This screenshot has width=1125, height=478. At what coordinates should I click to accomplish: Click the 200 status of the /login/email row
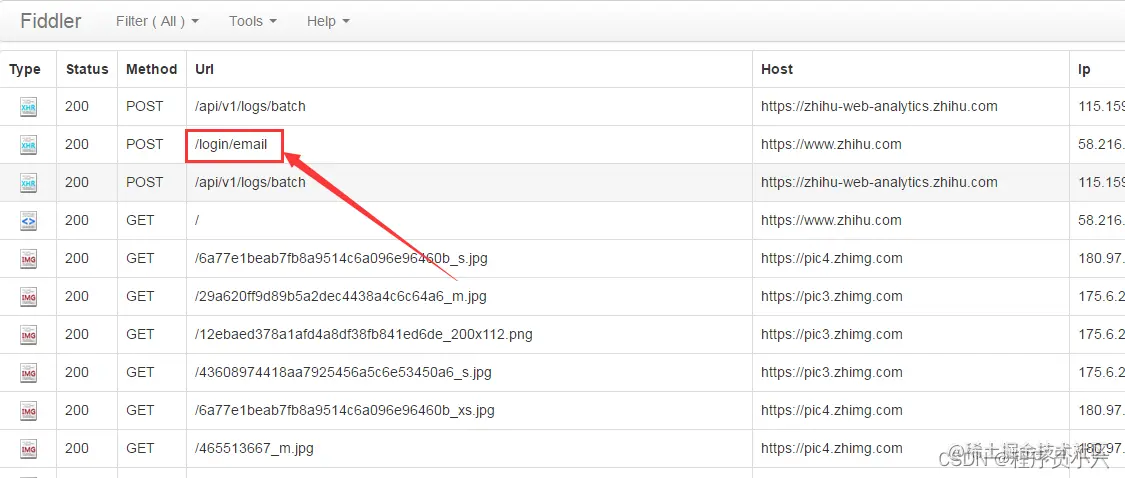pos(77,144)
